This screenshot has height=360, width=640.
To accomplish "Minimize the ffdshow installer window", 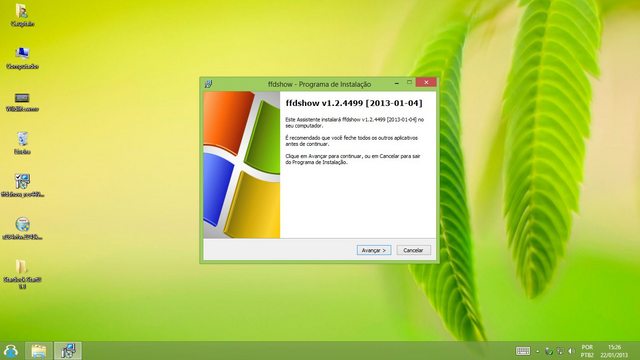I will pos(397,83).
